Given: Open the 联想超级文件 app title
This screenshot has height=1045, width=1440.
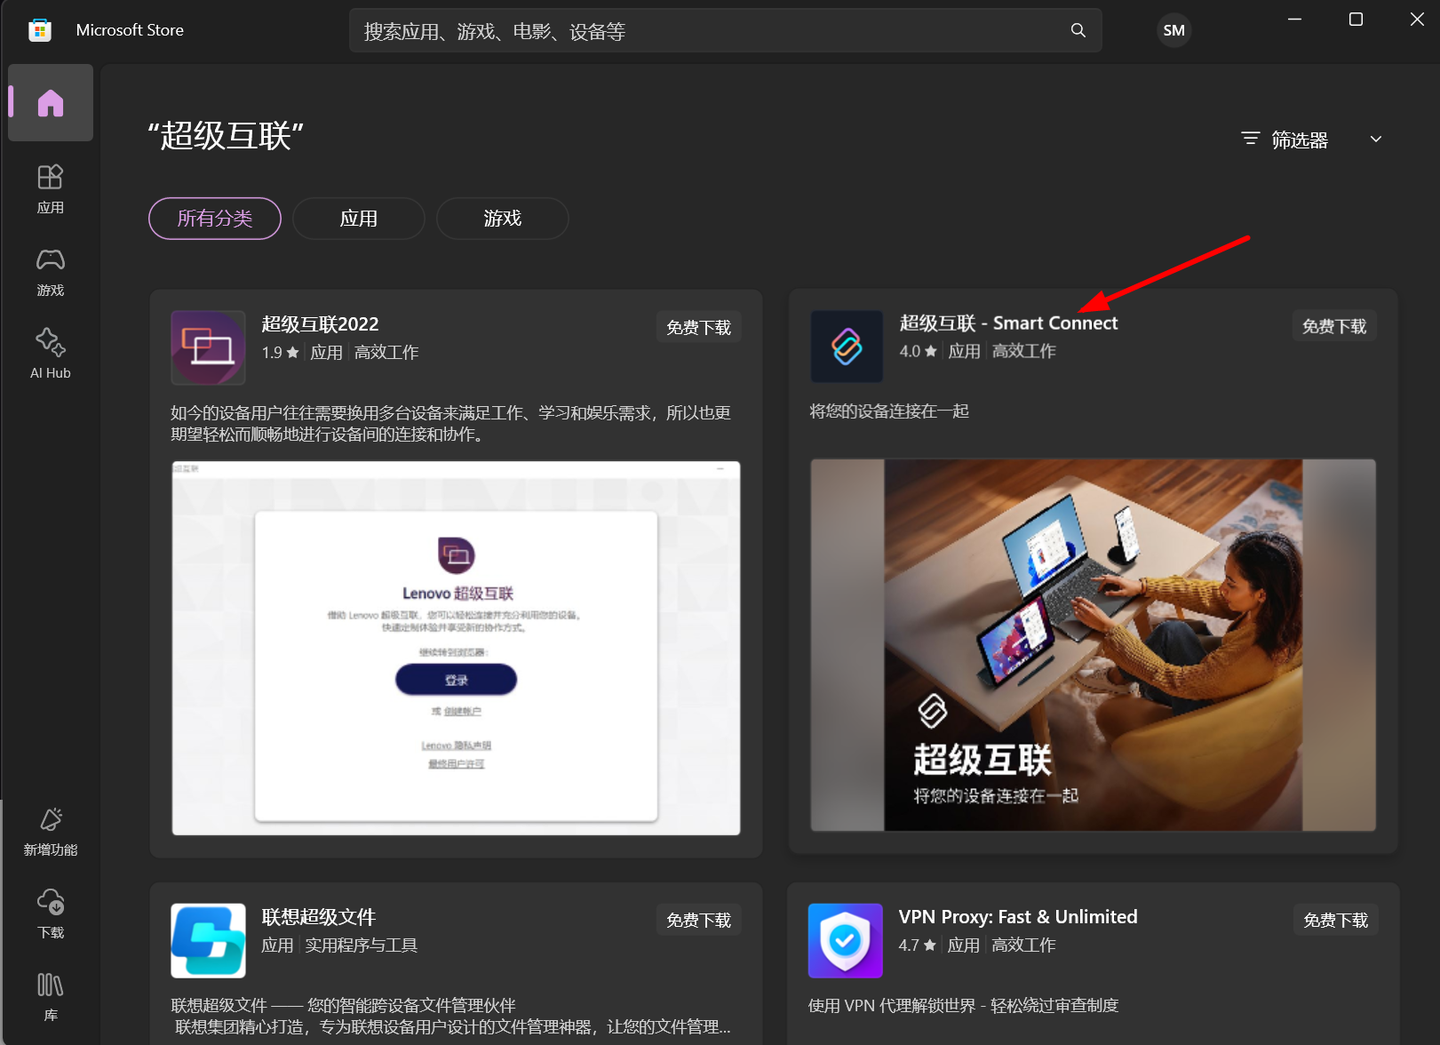Looking at the screenshot, I should click(319, 917).
